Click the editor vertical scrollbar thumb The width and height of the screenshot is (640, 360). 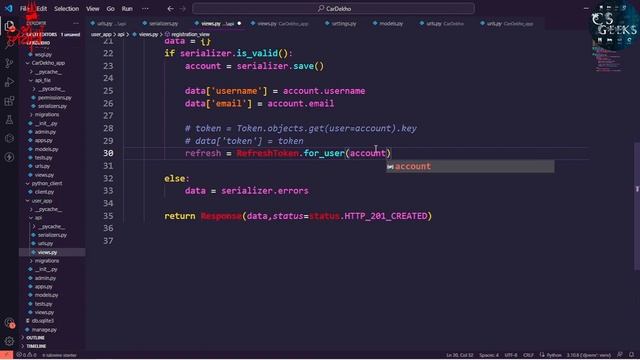pyautogui.click(x=637, y=206)
